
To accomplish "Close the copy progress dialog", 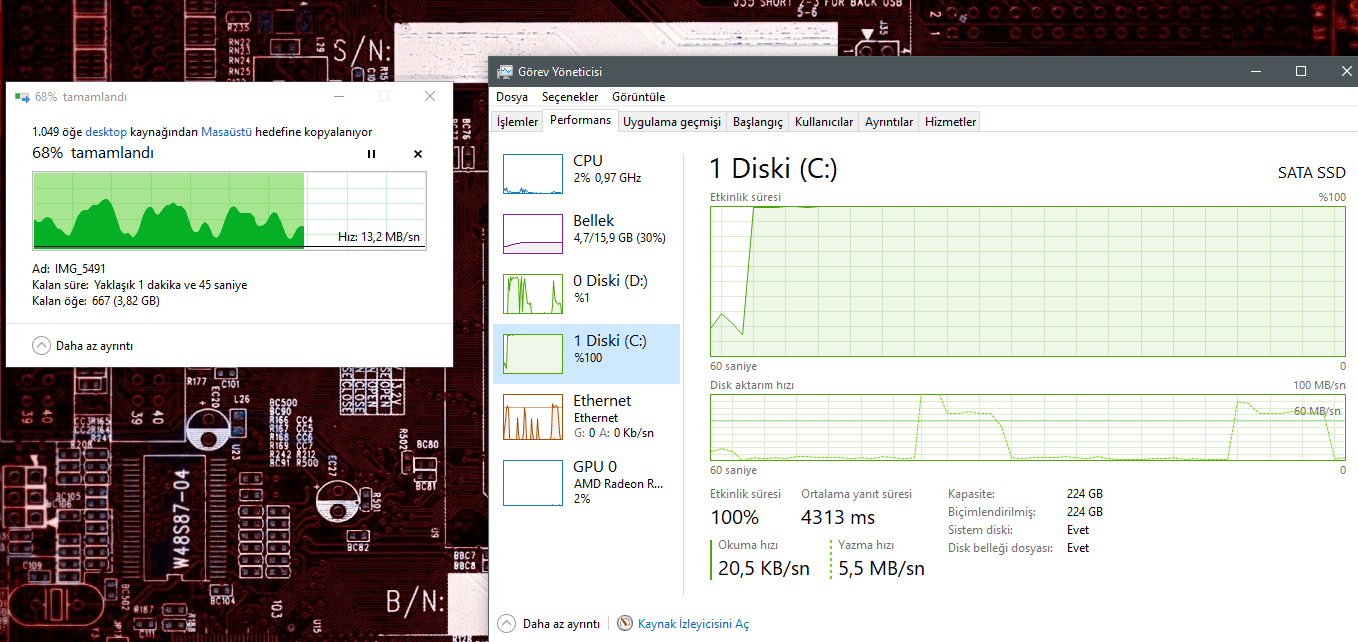I will [430, 97].
